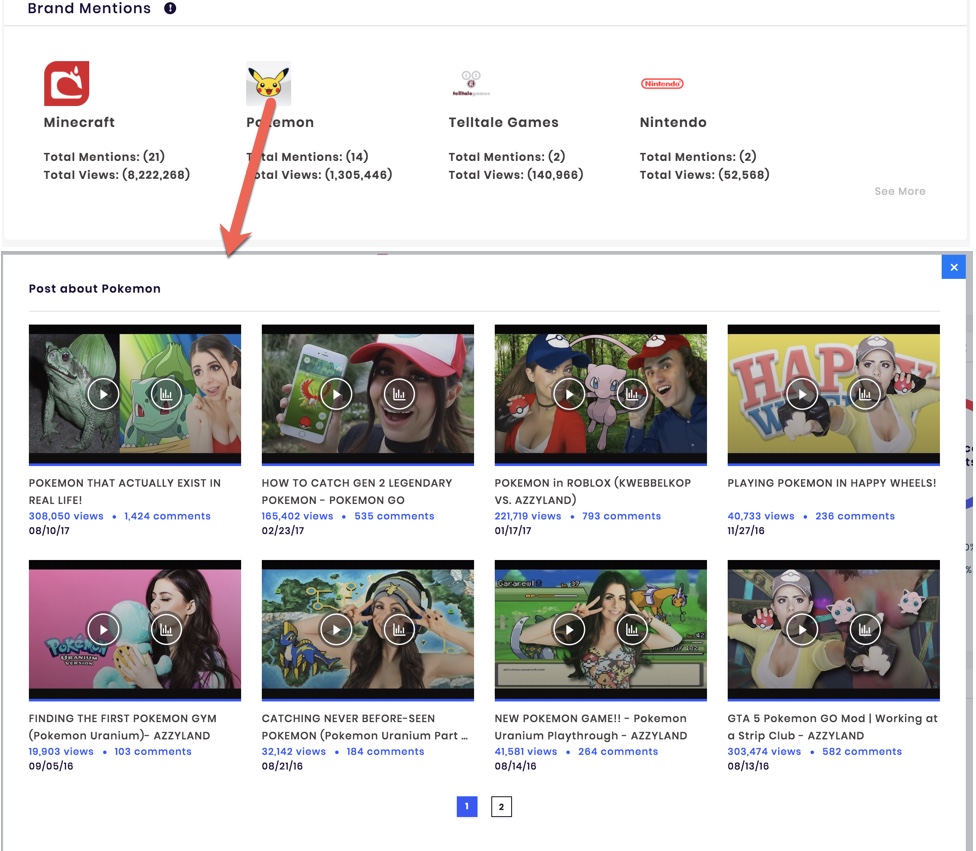
Task: Open the Minecraft brand logo
Action: pyautogui.click(x=67, y=83)
